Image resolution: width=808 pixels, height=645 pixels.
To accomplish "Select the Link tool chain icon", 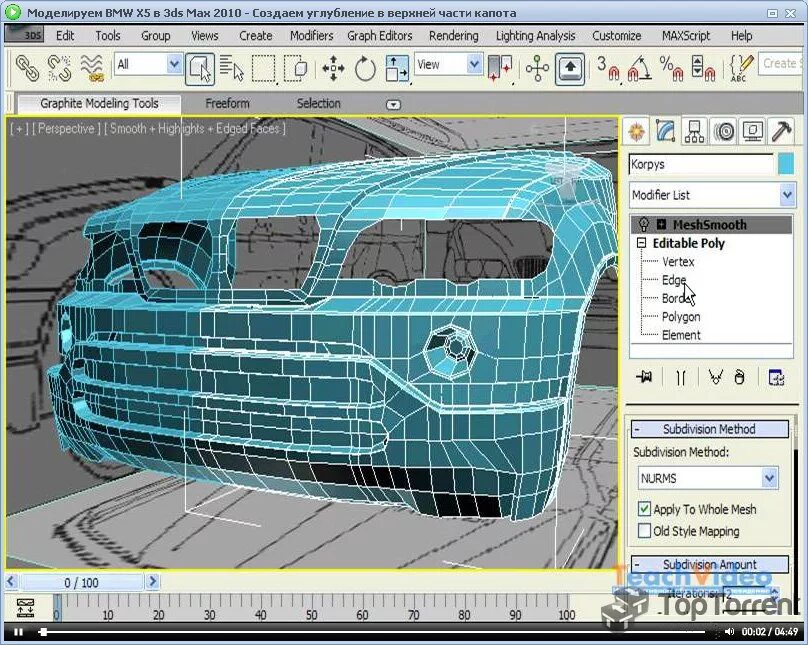I will (x=27, y=67).
